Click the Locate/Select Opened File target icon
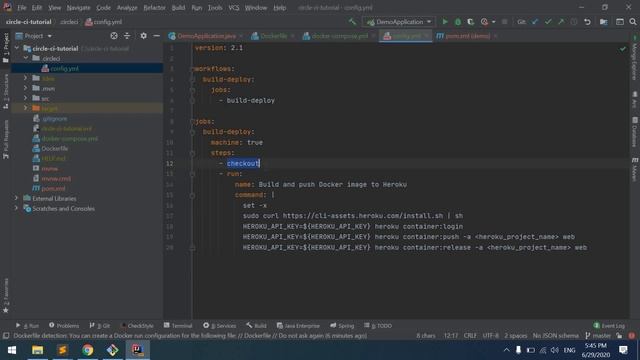640x360 pixels. click(x=114, y=36)
